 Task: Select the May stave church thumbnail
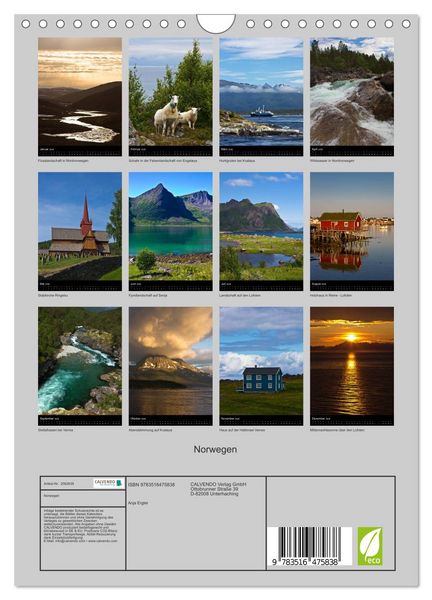coord(80,231)
